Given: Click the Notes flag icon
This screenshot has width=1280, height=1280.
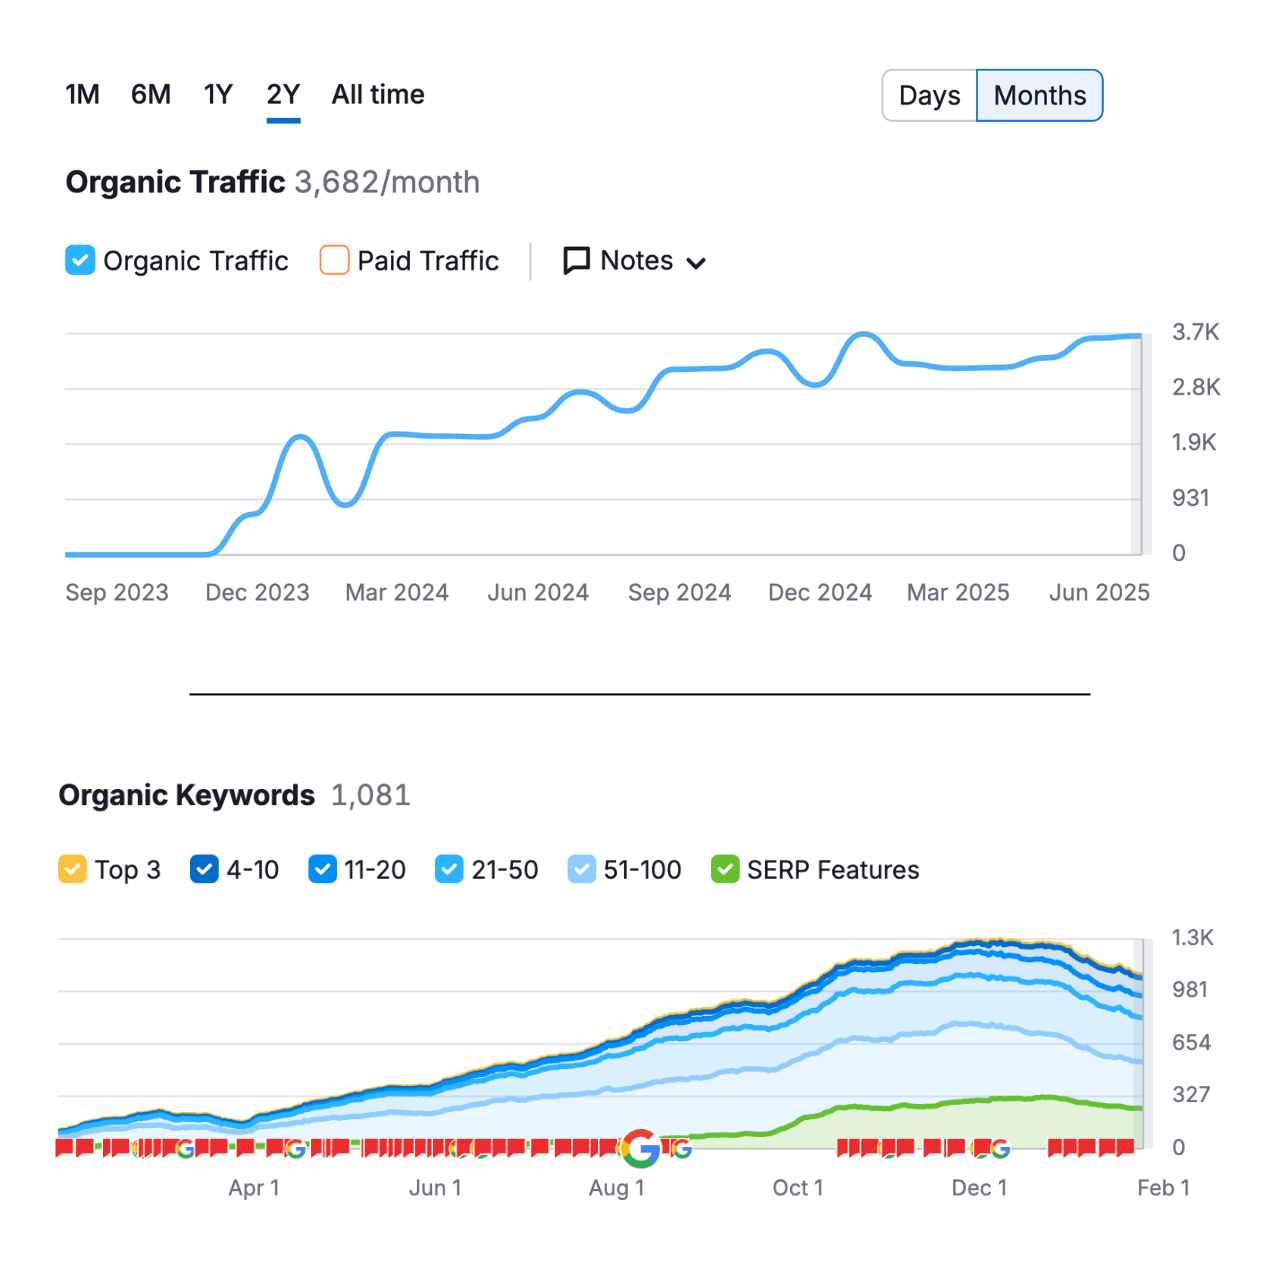Looking at the screenshot, I should (576, 260).
